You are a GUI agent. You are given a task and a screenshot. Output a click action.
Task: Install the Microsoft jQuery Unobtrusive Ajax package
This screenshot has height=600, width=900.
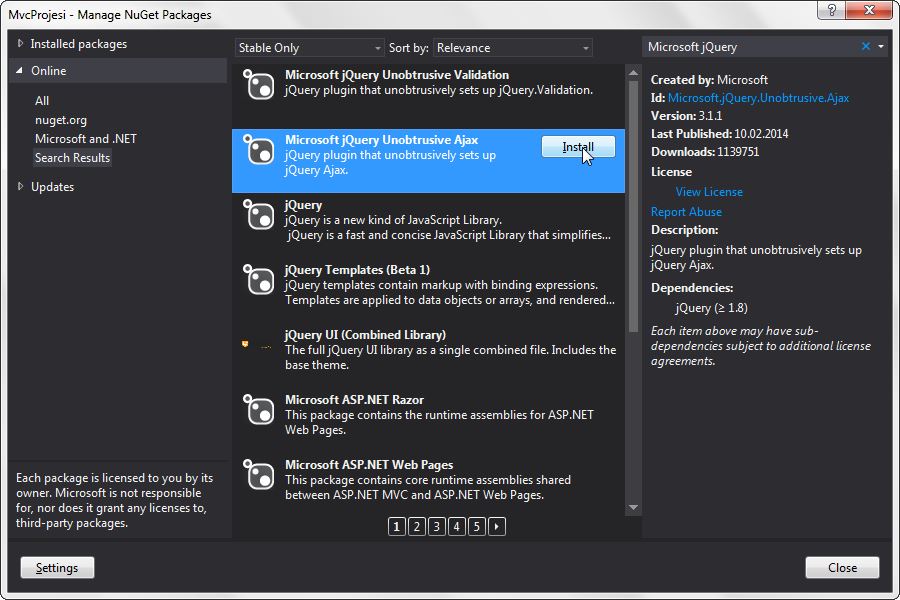[x=578, y=147]
